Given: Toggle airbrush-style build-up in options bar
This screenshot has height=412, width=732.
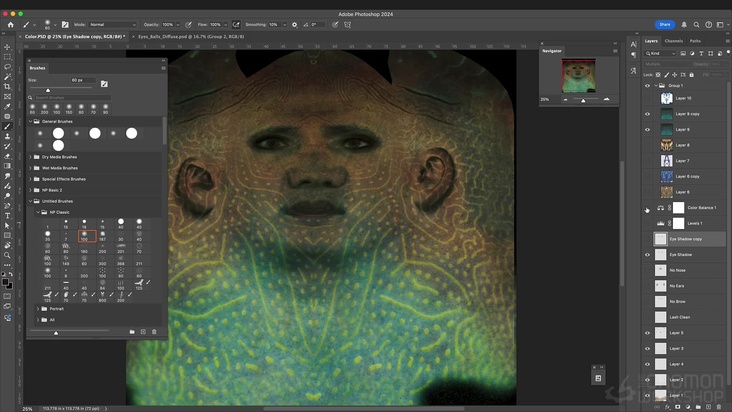Looking at the screenshot, I should pyautogui.click(x=236, y=25).
